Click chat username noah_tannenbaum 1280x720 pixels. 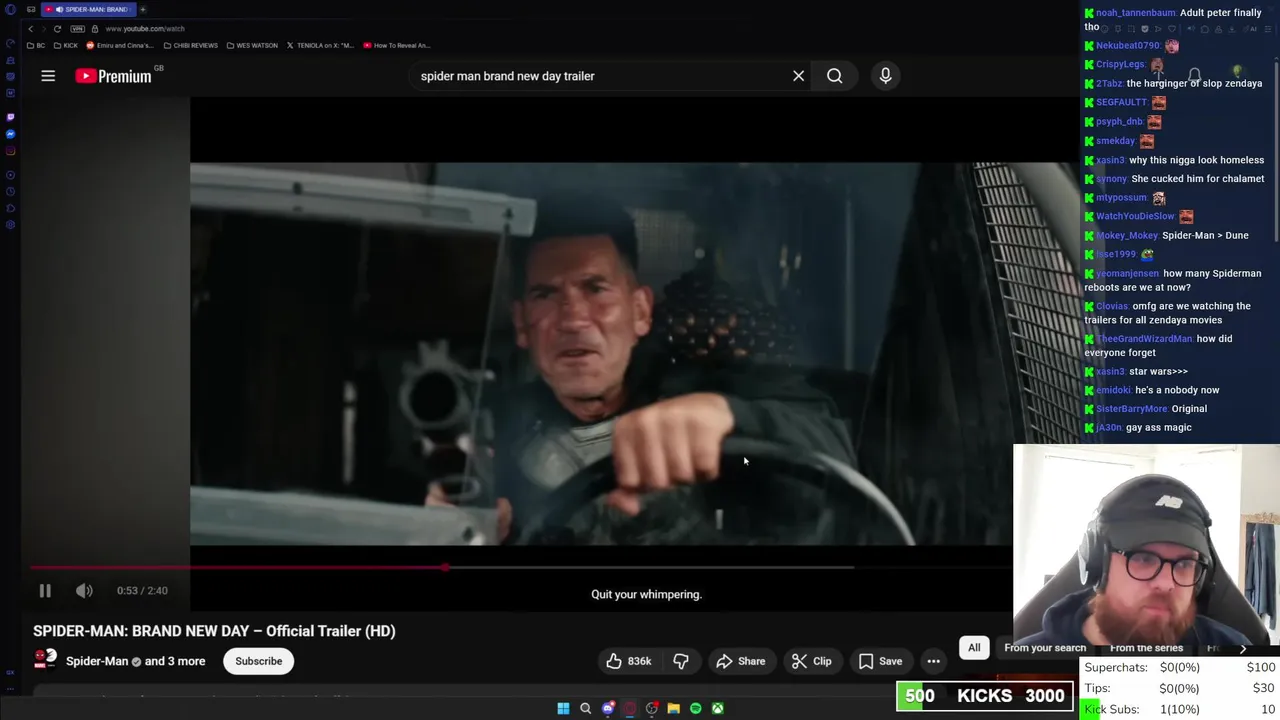tap(1136, 13)
